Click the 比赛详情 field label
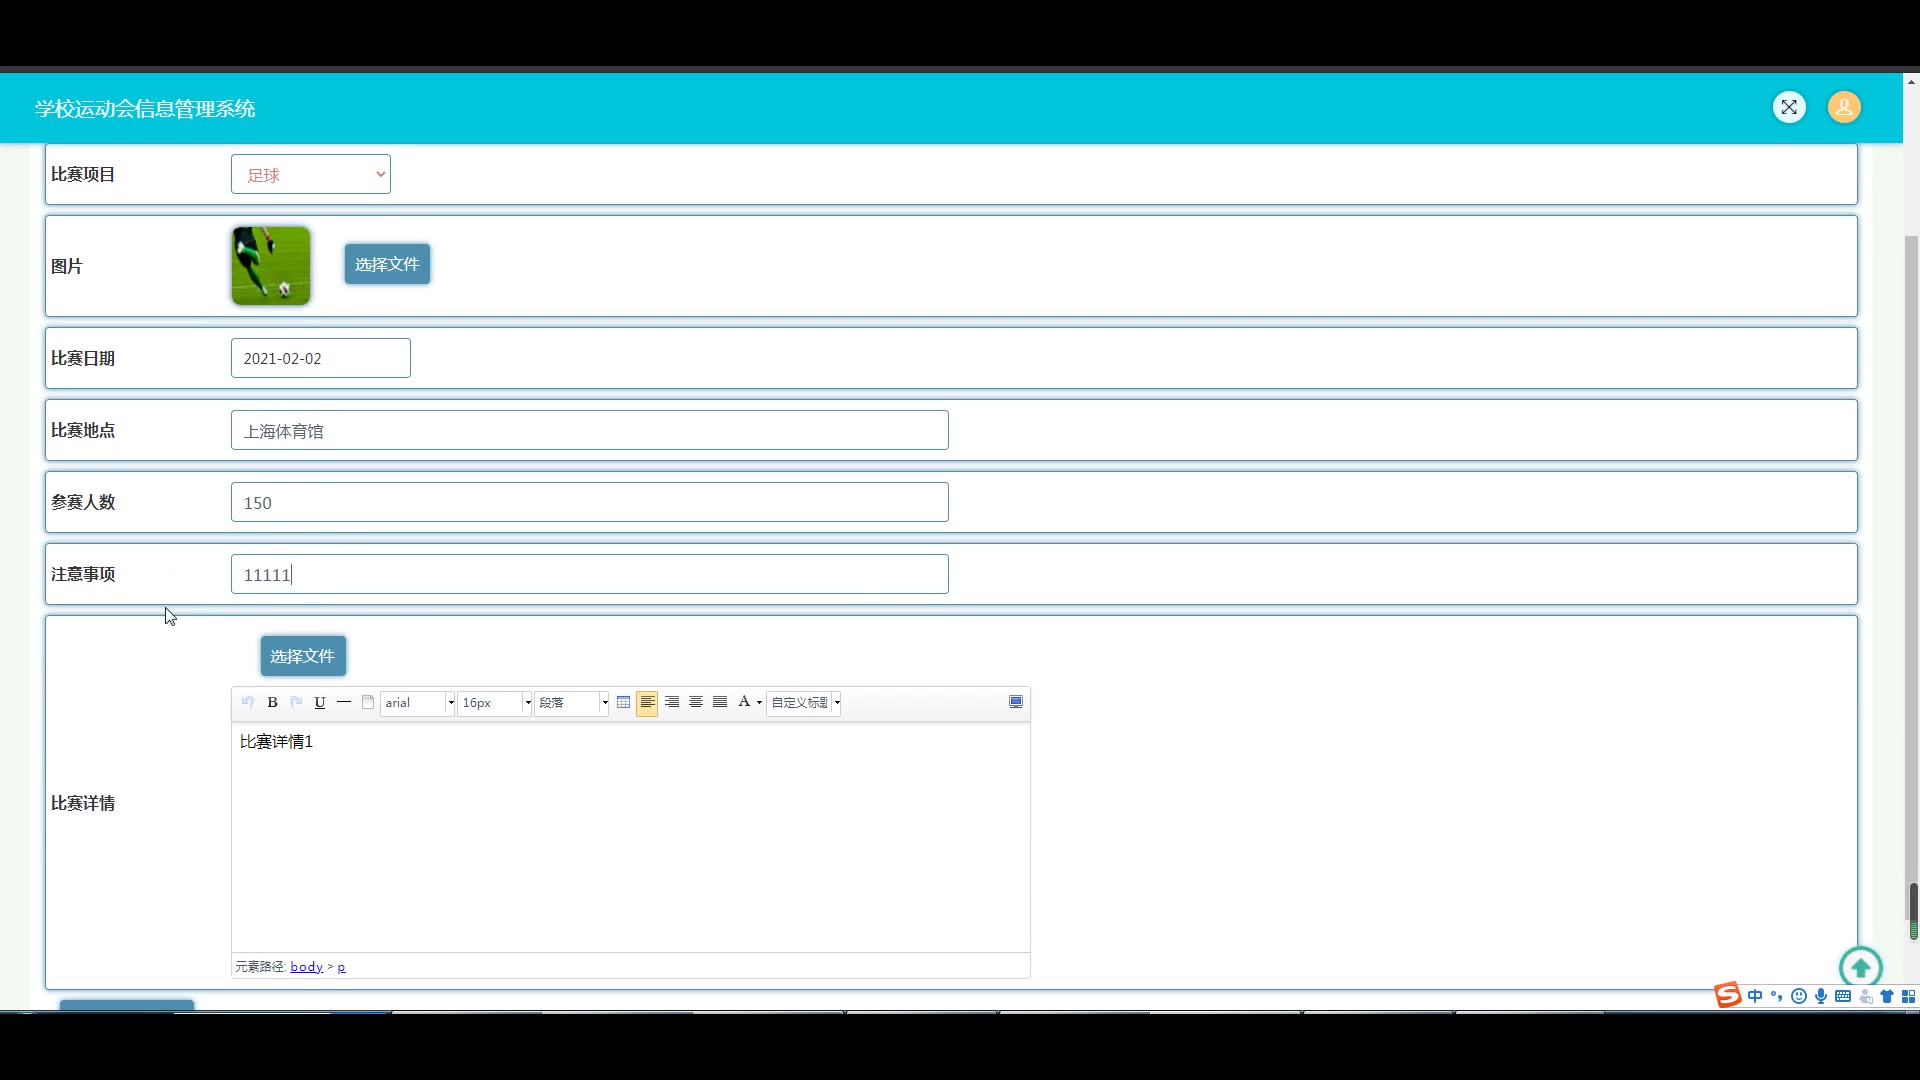 [x=83, y=803]
